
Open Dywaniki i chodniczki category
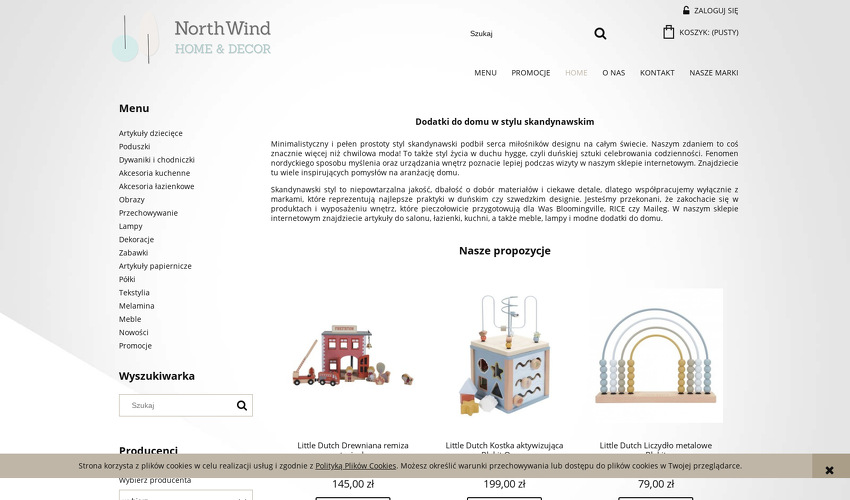coord(157,160)
